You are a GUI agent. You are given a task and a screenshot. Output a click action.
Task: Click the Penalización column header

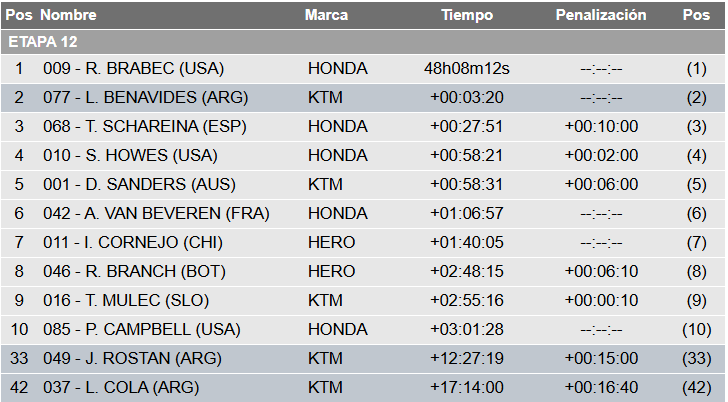point(601,16)
